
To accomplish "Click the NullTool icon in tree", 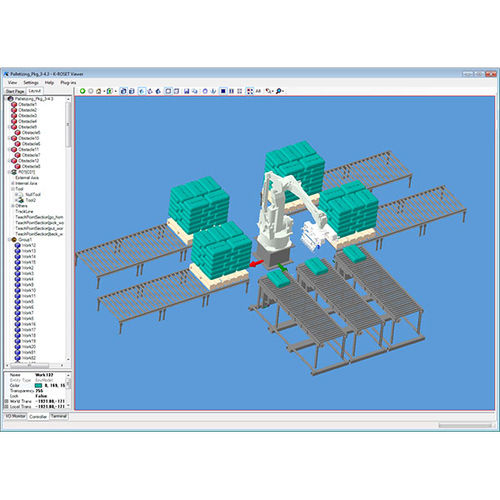I will tap(21, 194).
